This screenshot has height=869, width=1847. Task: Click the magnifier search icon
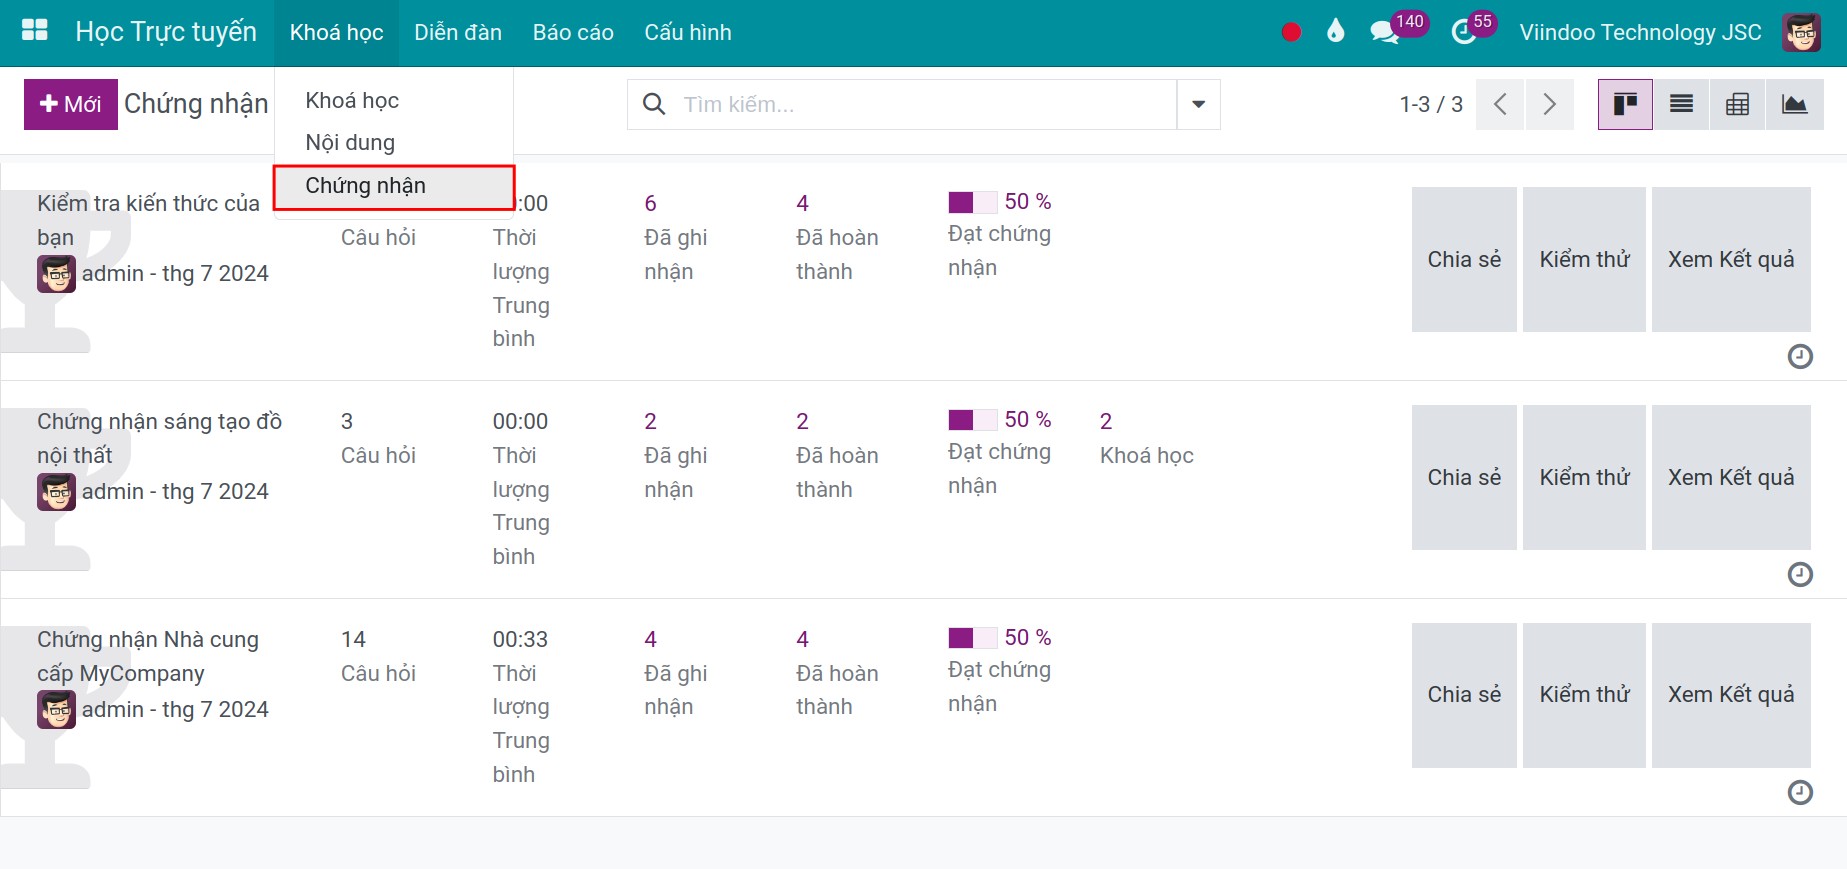(x=654, y=104)
